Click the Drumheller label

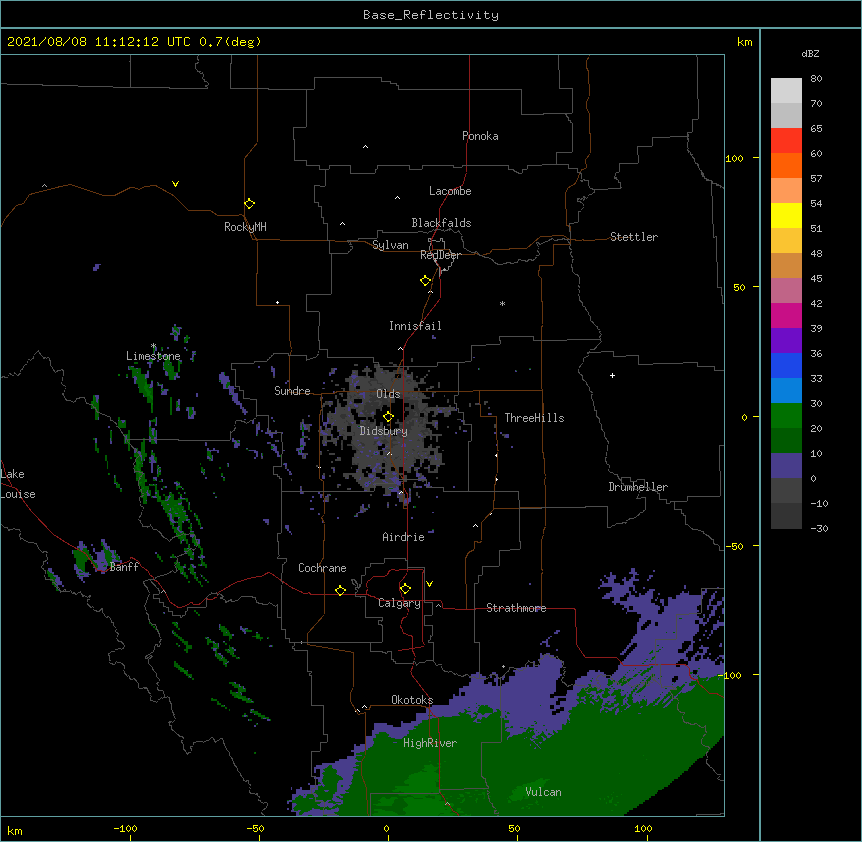pyautogui.click(x=638, y=487)
